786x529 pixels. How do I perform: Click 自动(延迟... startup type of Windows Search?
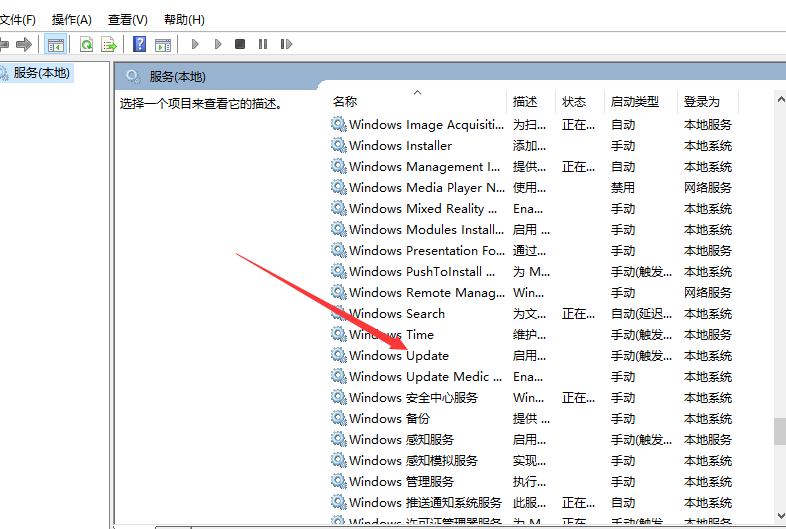(641, 314)
